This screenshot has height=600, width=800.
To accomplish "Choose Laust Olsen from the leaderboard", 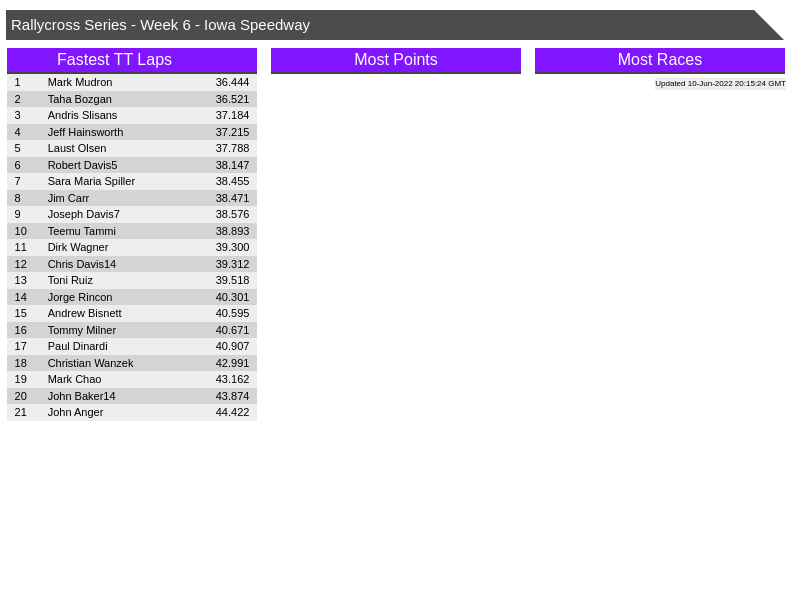I will 77,148.
